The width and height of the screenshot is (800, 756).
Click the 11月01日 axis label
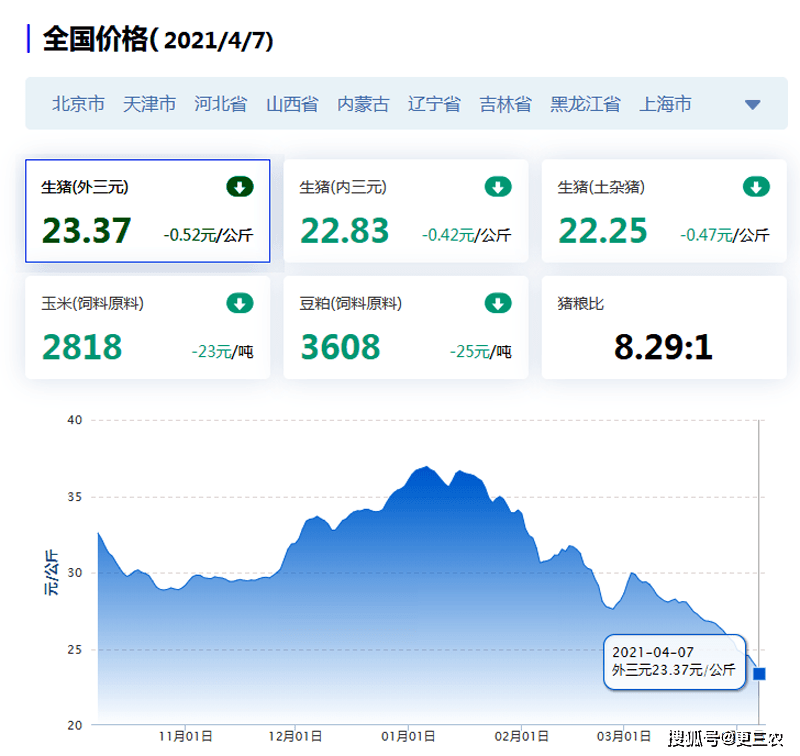click(x=185, y=737)
